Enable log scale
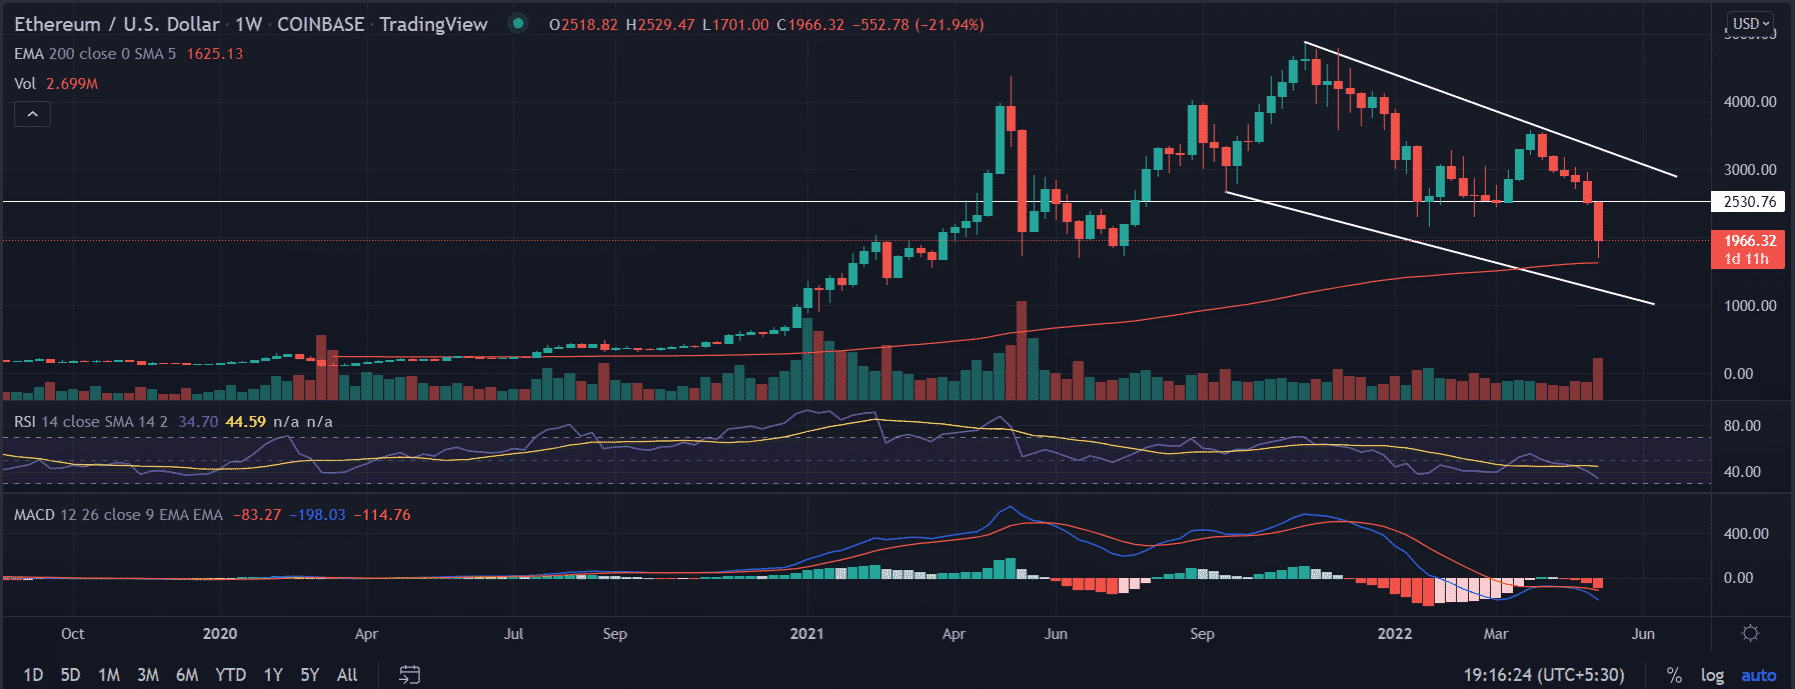 pos(1712,675)
